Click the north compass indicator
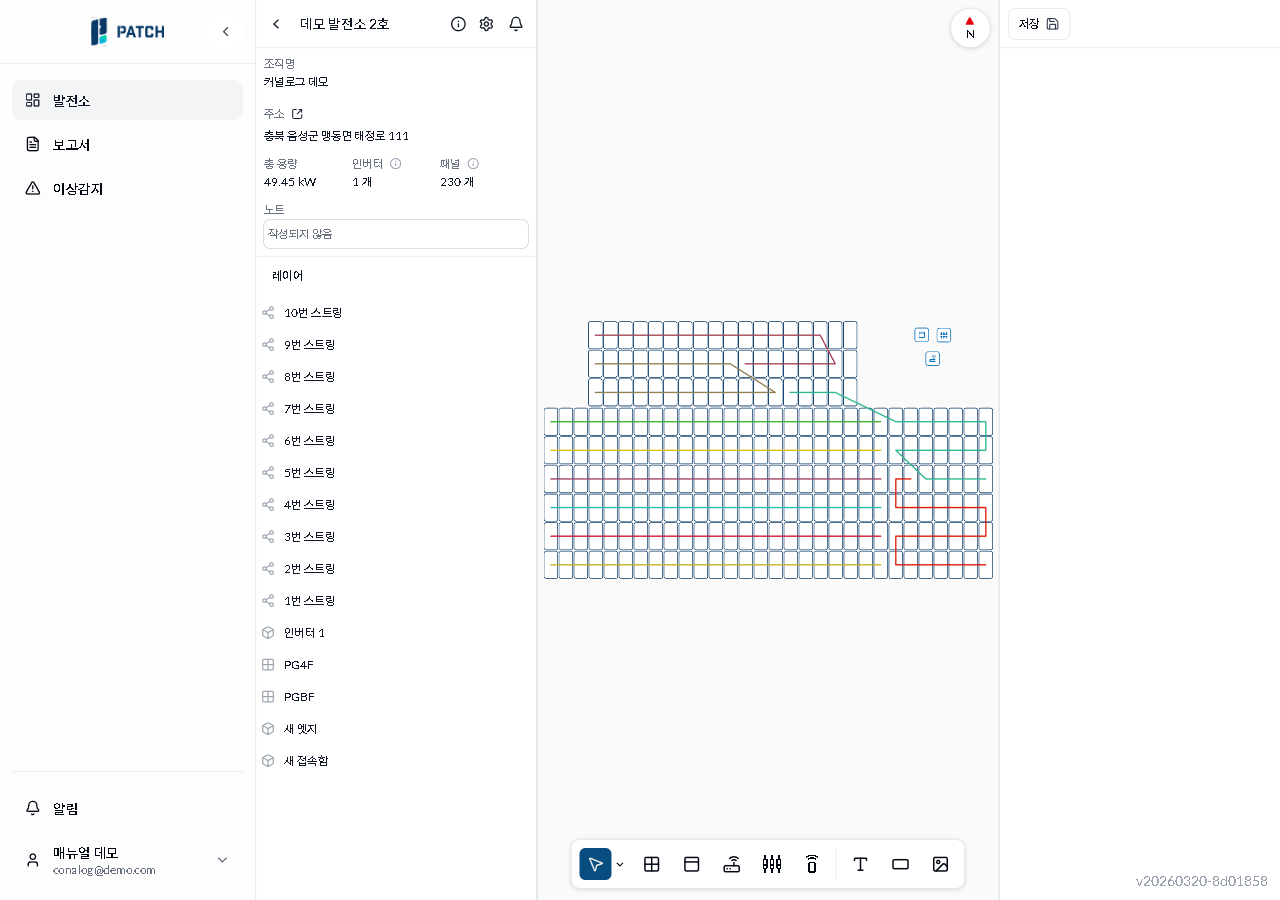Screen dimensions: 1280x900 pyautogui.click(x=969, y=27)
